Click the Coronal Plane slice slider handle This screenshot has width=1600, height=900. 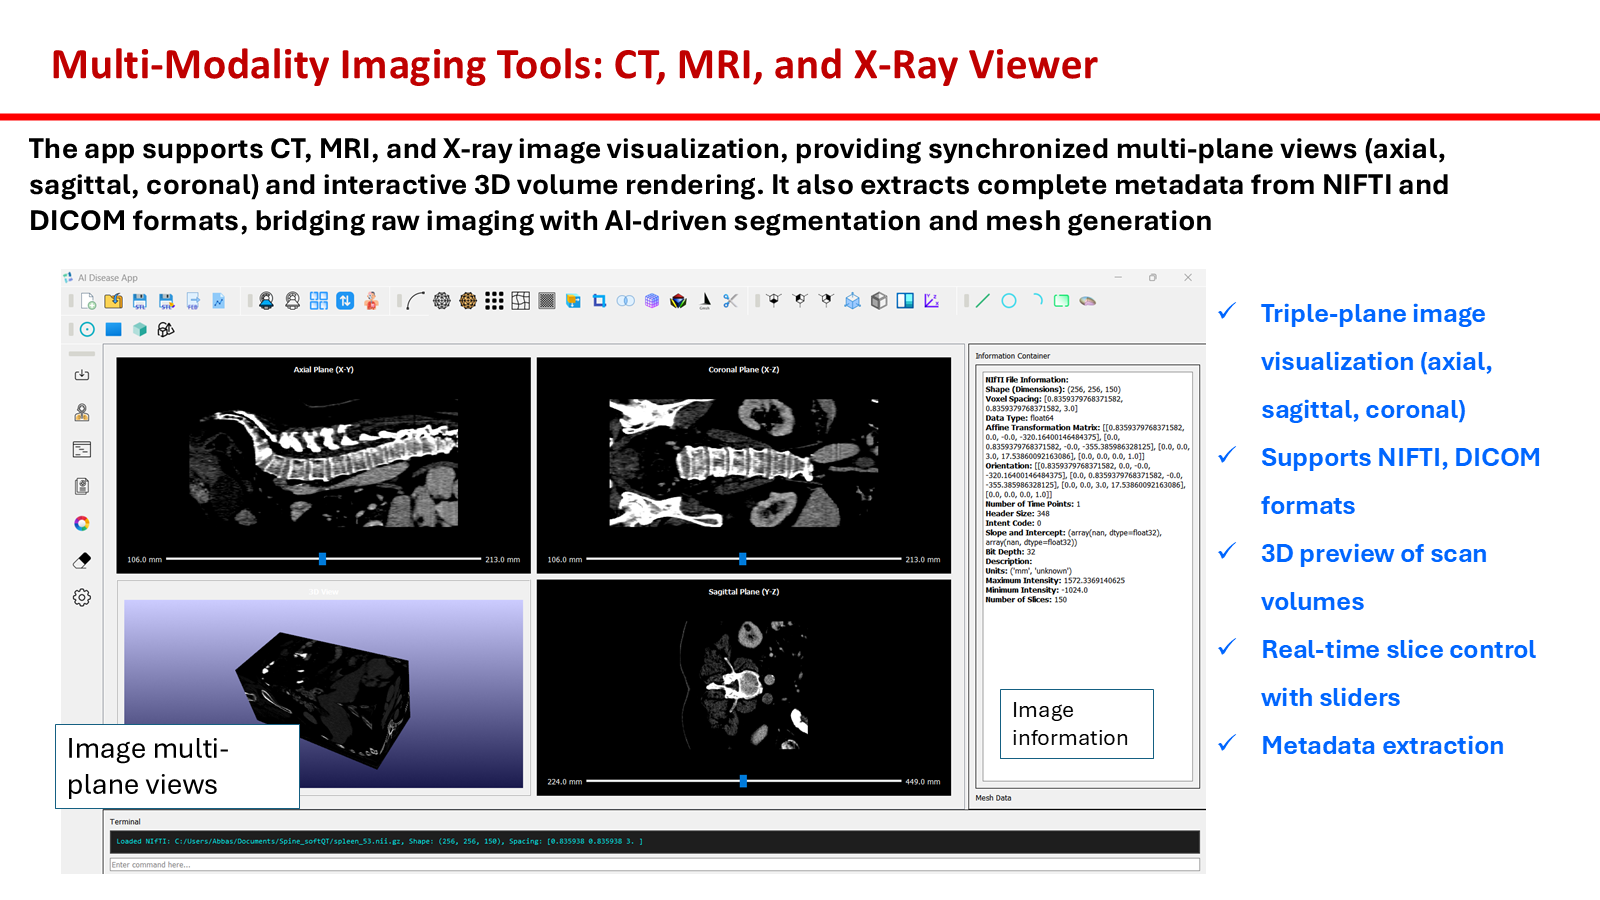coord(743,559)
